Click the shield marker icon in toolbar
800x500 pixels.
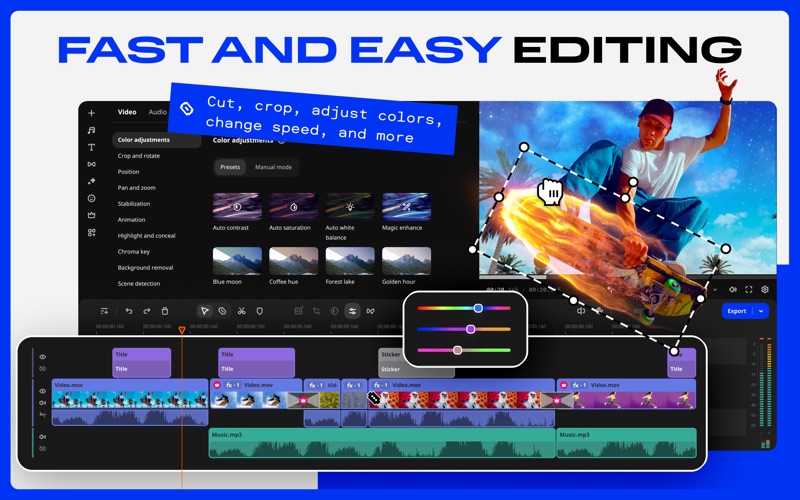pyautogui.click(x=259, y=311)
